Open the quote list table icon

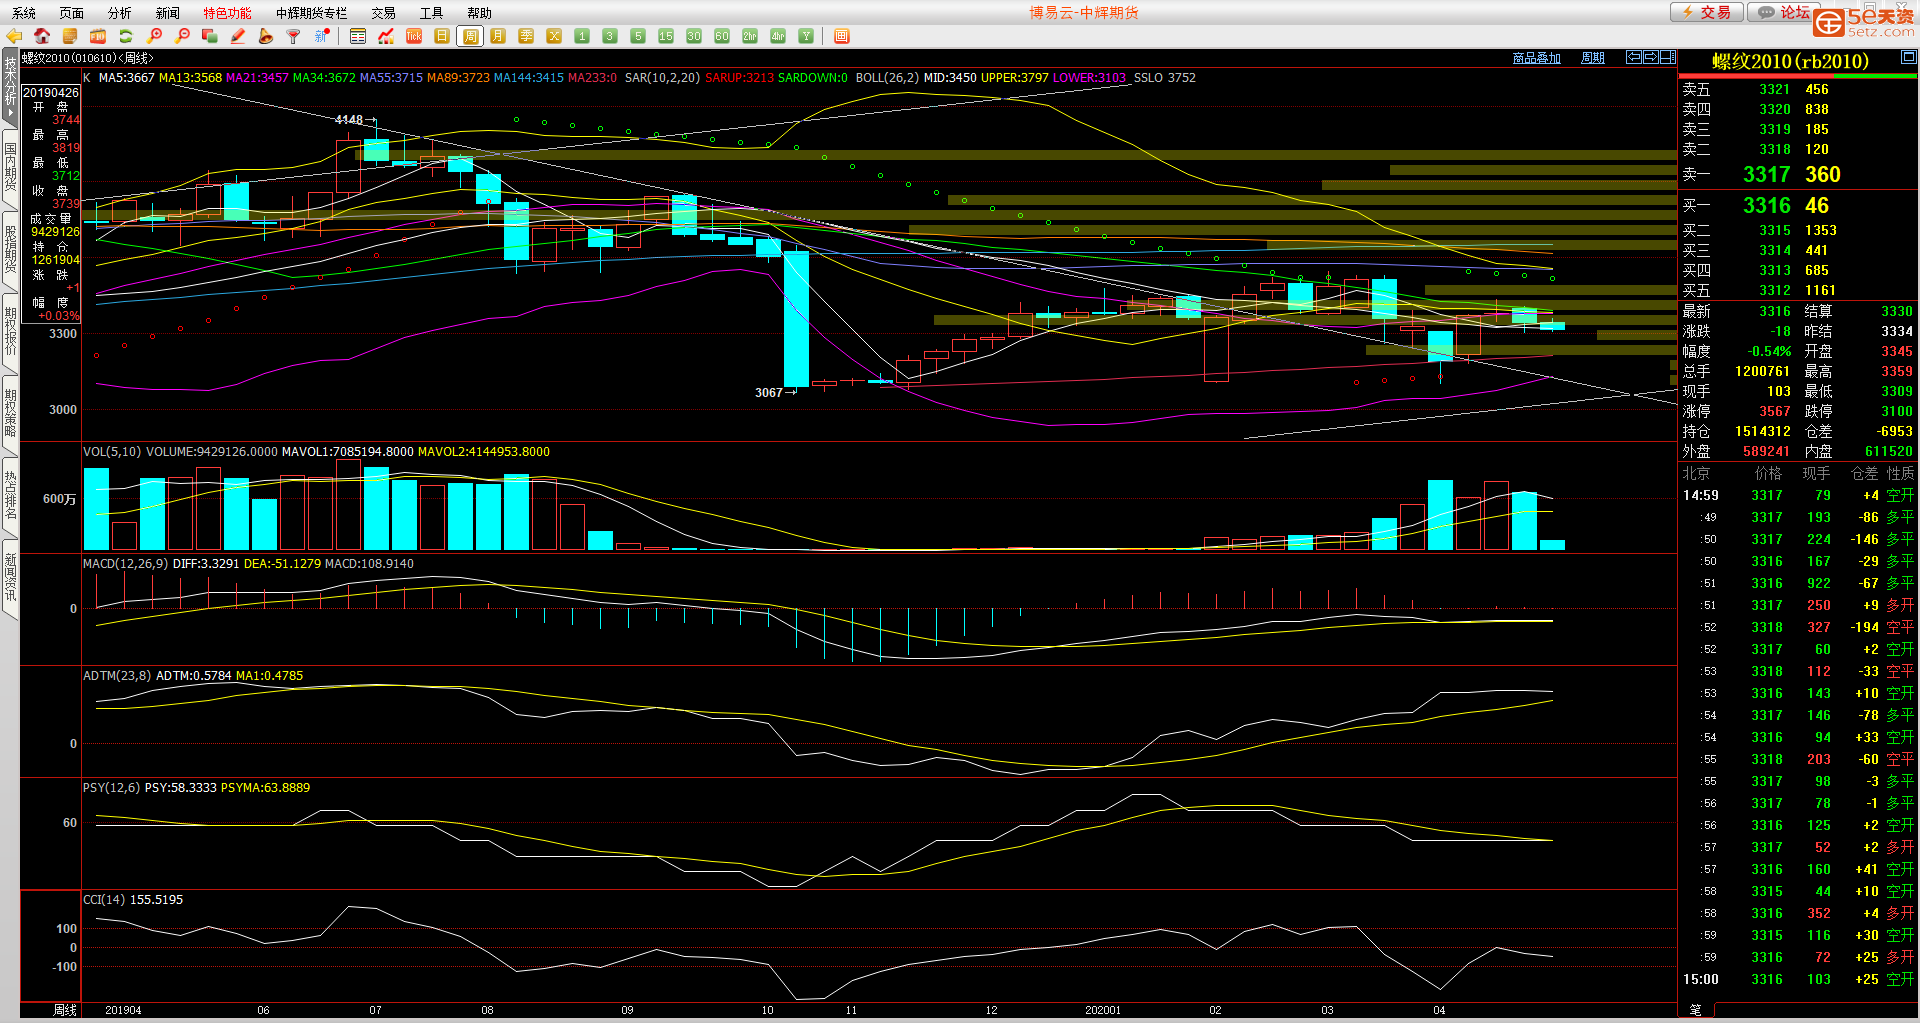(x=358, y=36)
